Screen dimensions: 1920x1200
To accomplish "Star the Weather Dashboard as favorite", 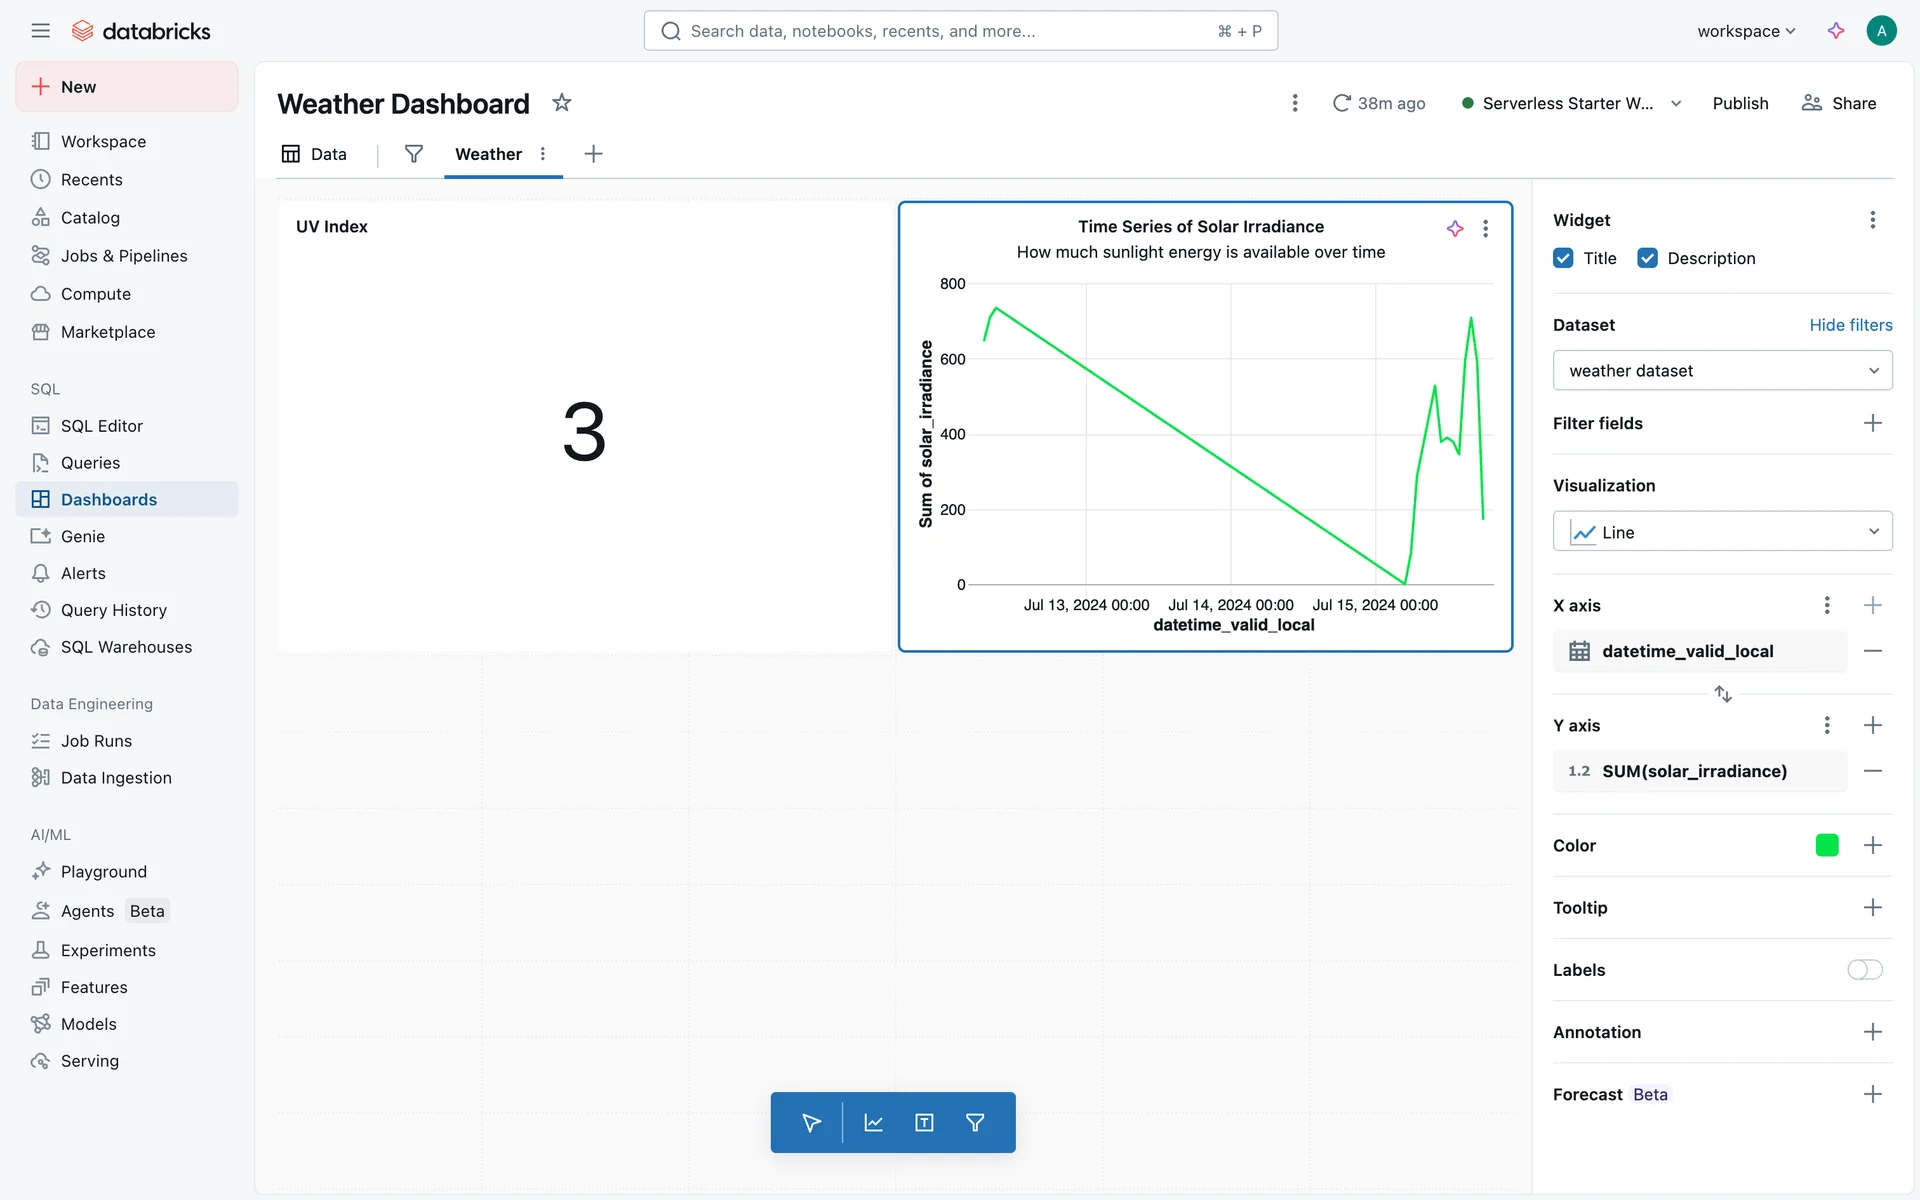I will click(562, 103).
